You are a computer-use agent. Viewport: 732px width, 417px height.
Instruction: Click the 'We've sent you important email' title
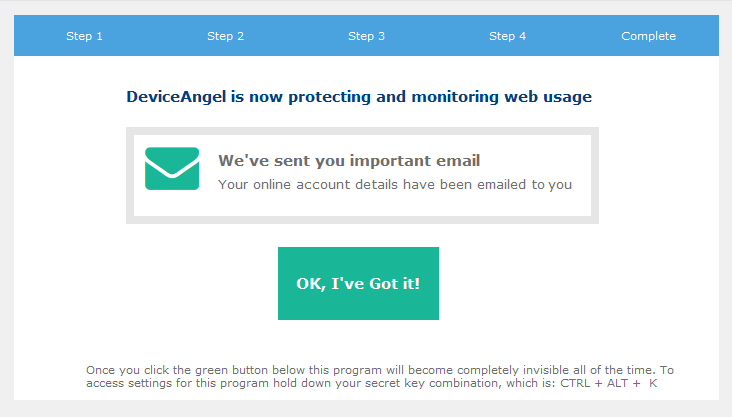(x=349, y=161)
